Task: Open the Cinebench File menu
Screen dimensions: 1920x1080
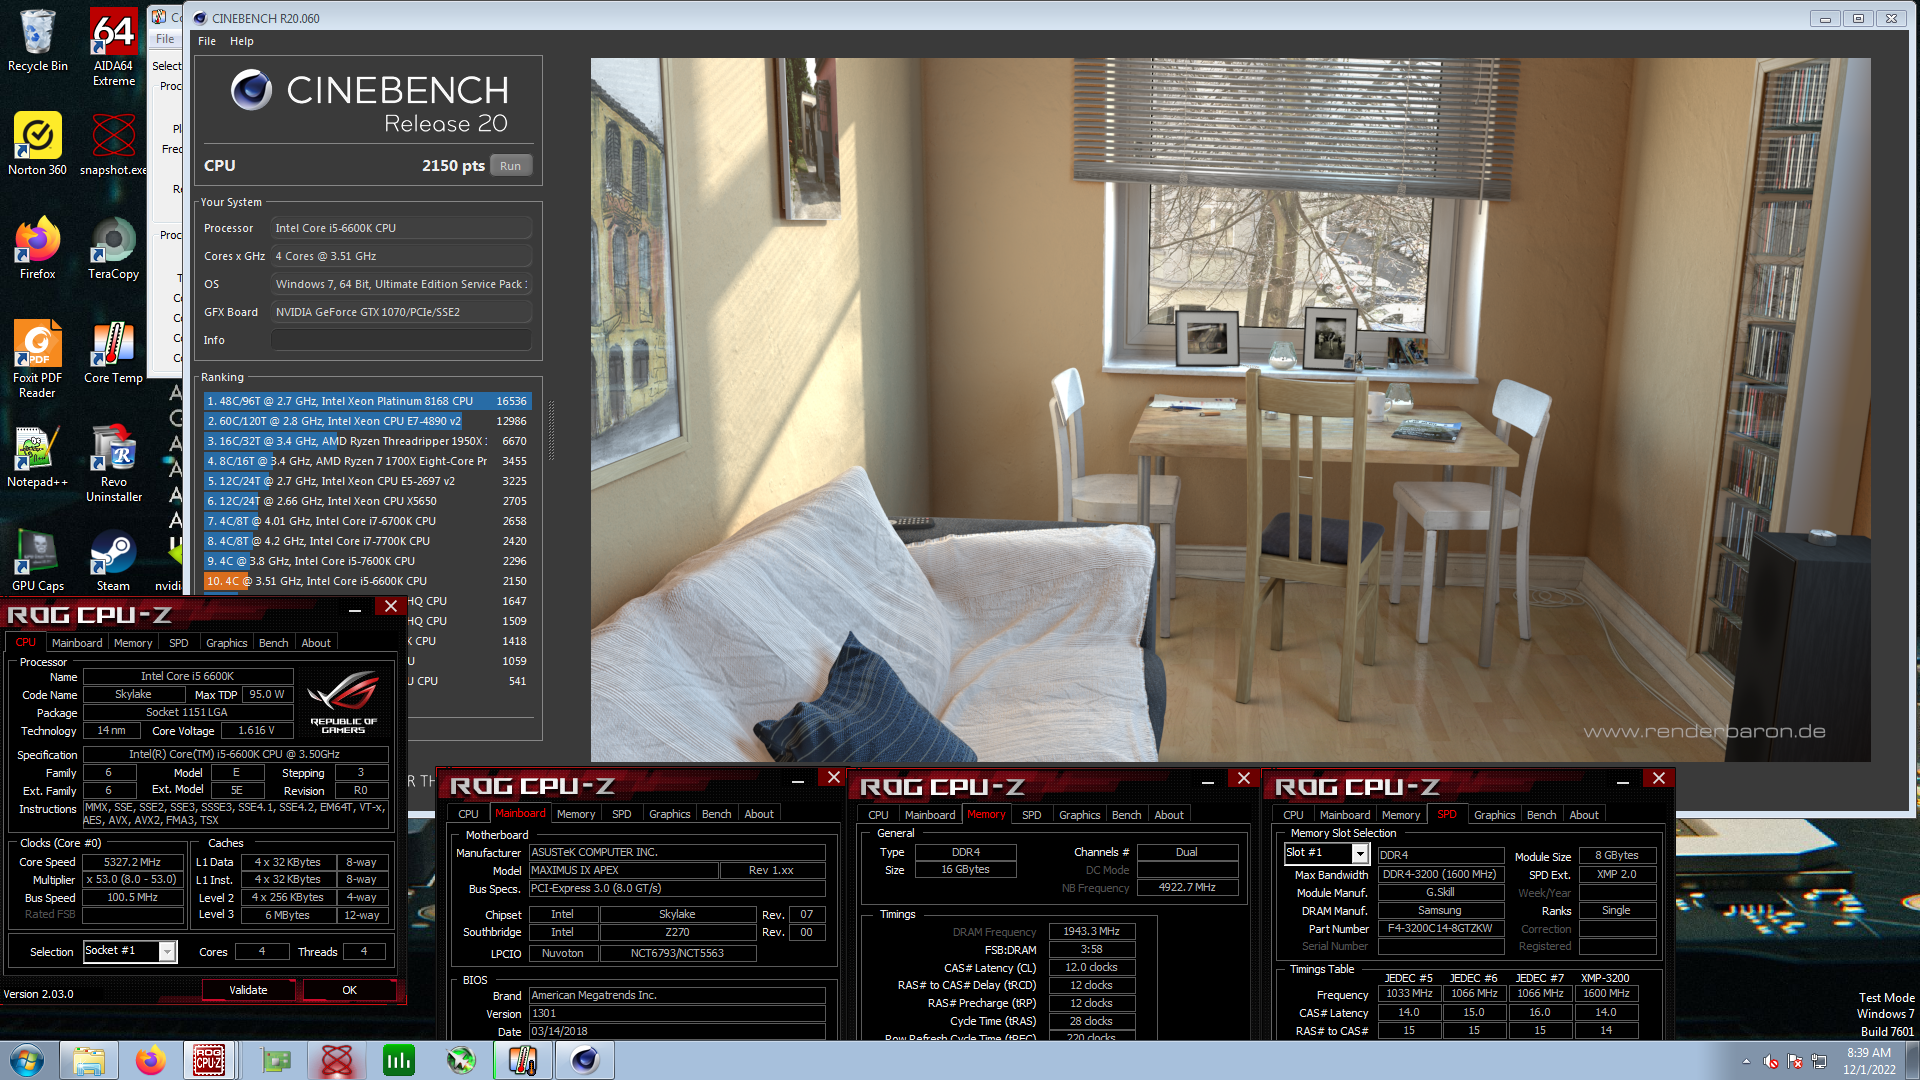Action: click(x=207, y=41)
